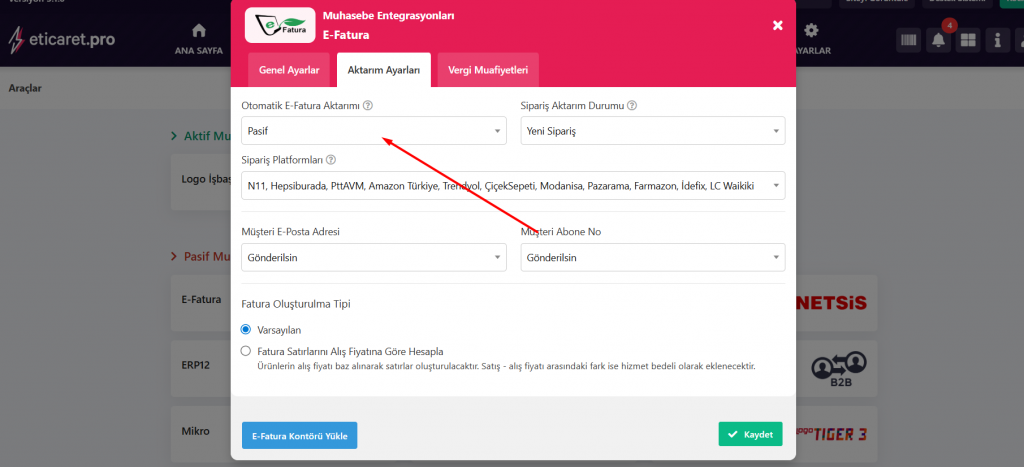Screen dimensions: 1024x467
Task: Click the E-Fatura Kontörü Yükle button
Action: point(299,435)
